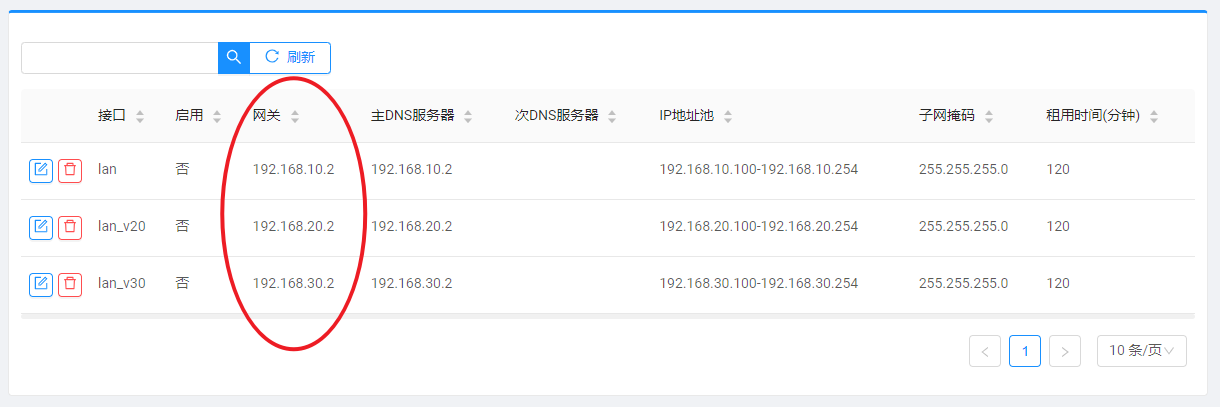Delete the lan_v30 DHCP entry
1220x407 pixels.
coord(70,284)
